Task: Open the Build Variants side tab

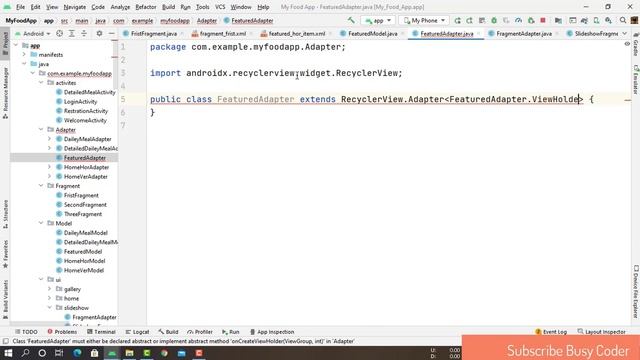Action: pos(5,299)
